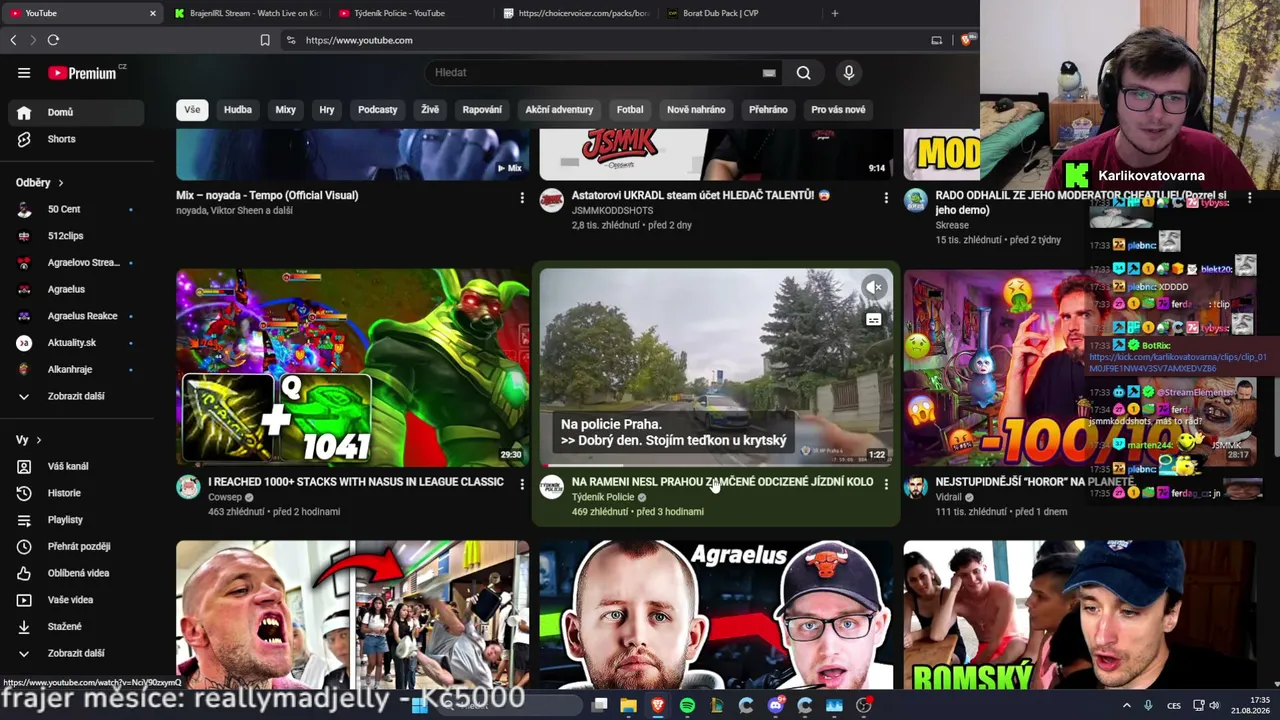
Task: Open the YouTube hamburger guide menu
Action: pyautogui.click(x=24, y=73)
